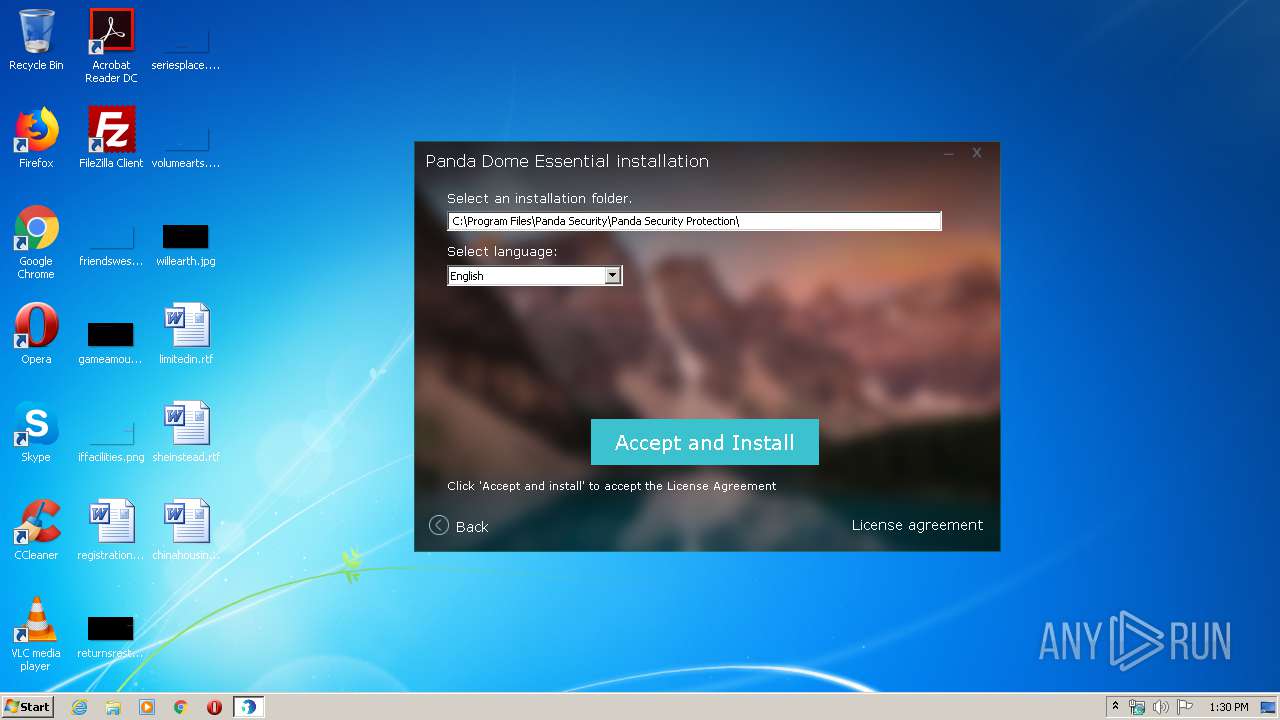Select the friendswes file on desktop
1280x720 pixels.
111,243
